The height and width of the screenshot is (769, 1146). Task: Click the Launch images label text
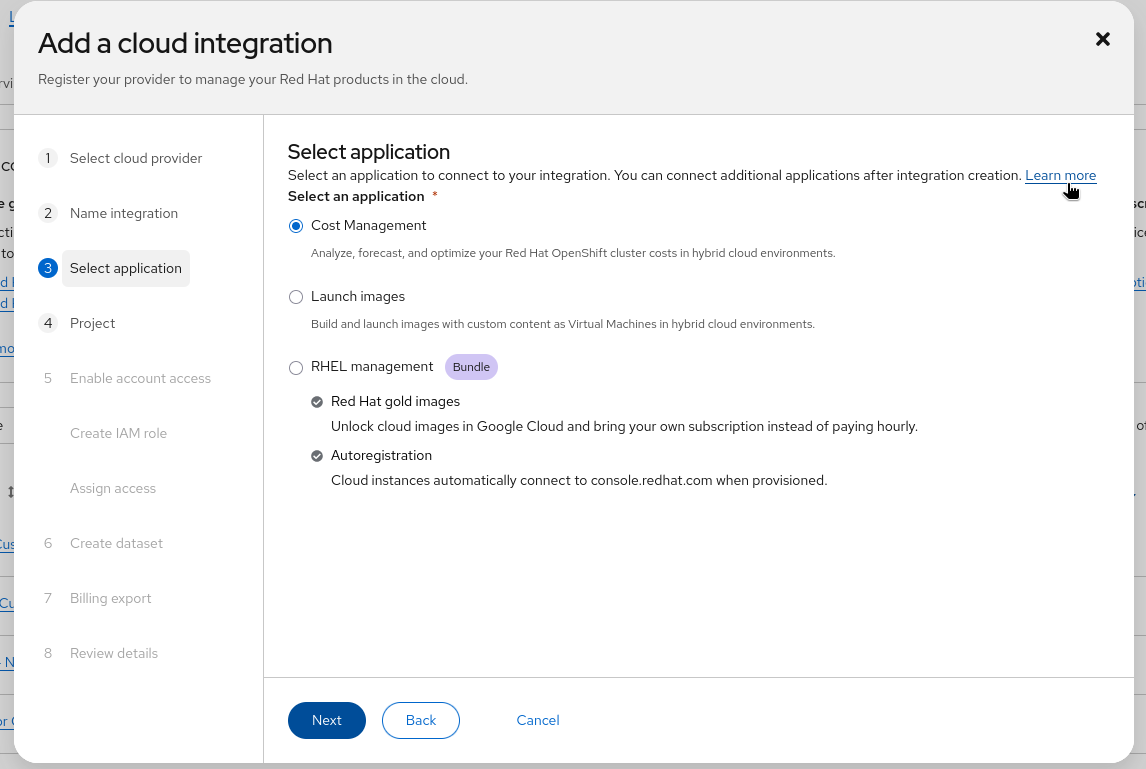(358, 297)
